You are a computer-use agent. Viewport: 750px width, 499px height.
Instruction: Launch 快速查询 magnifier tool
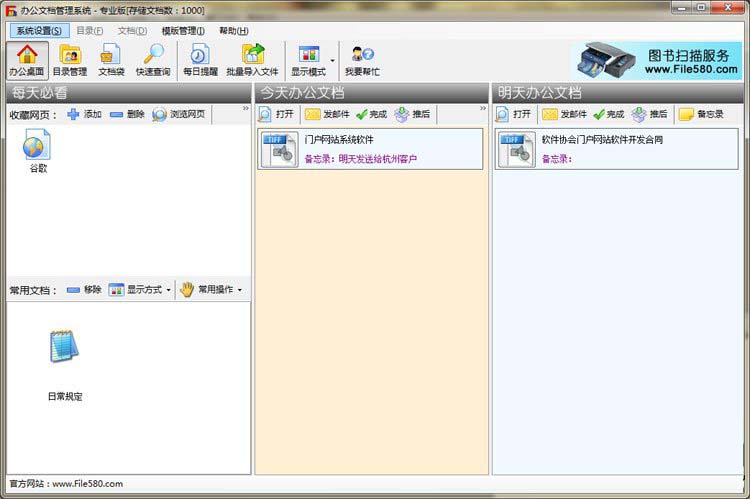click(153, 60)
